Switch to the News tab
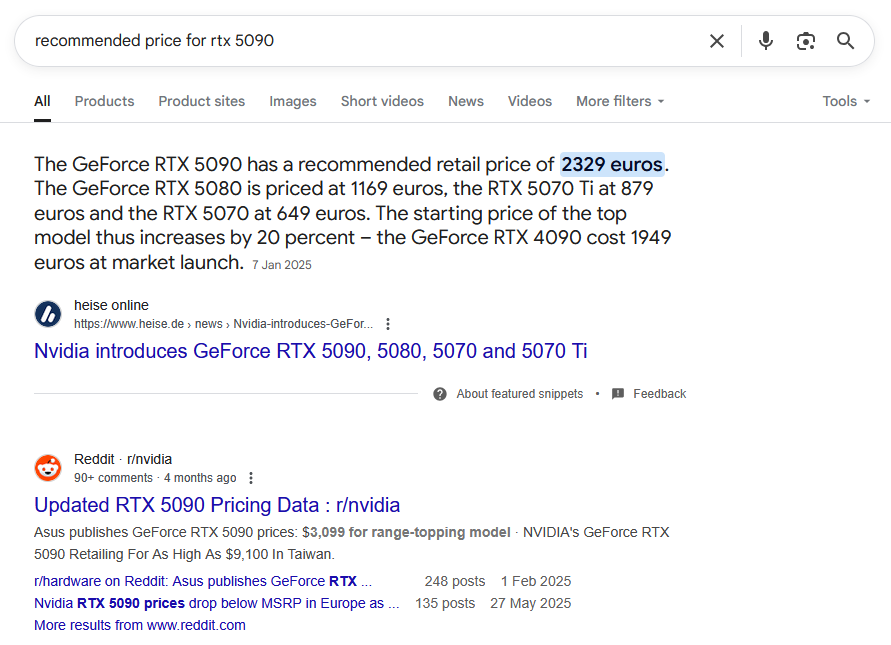Image resolution: width=891 pixels, height=645 pixels. [x=465, y=101]
